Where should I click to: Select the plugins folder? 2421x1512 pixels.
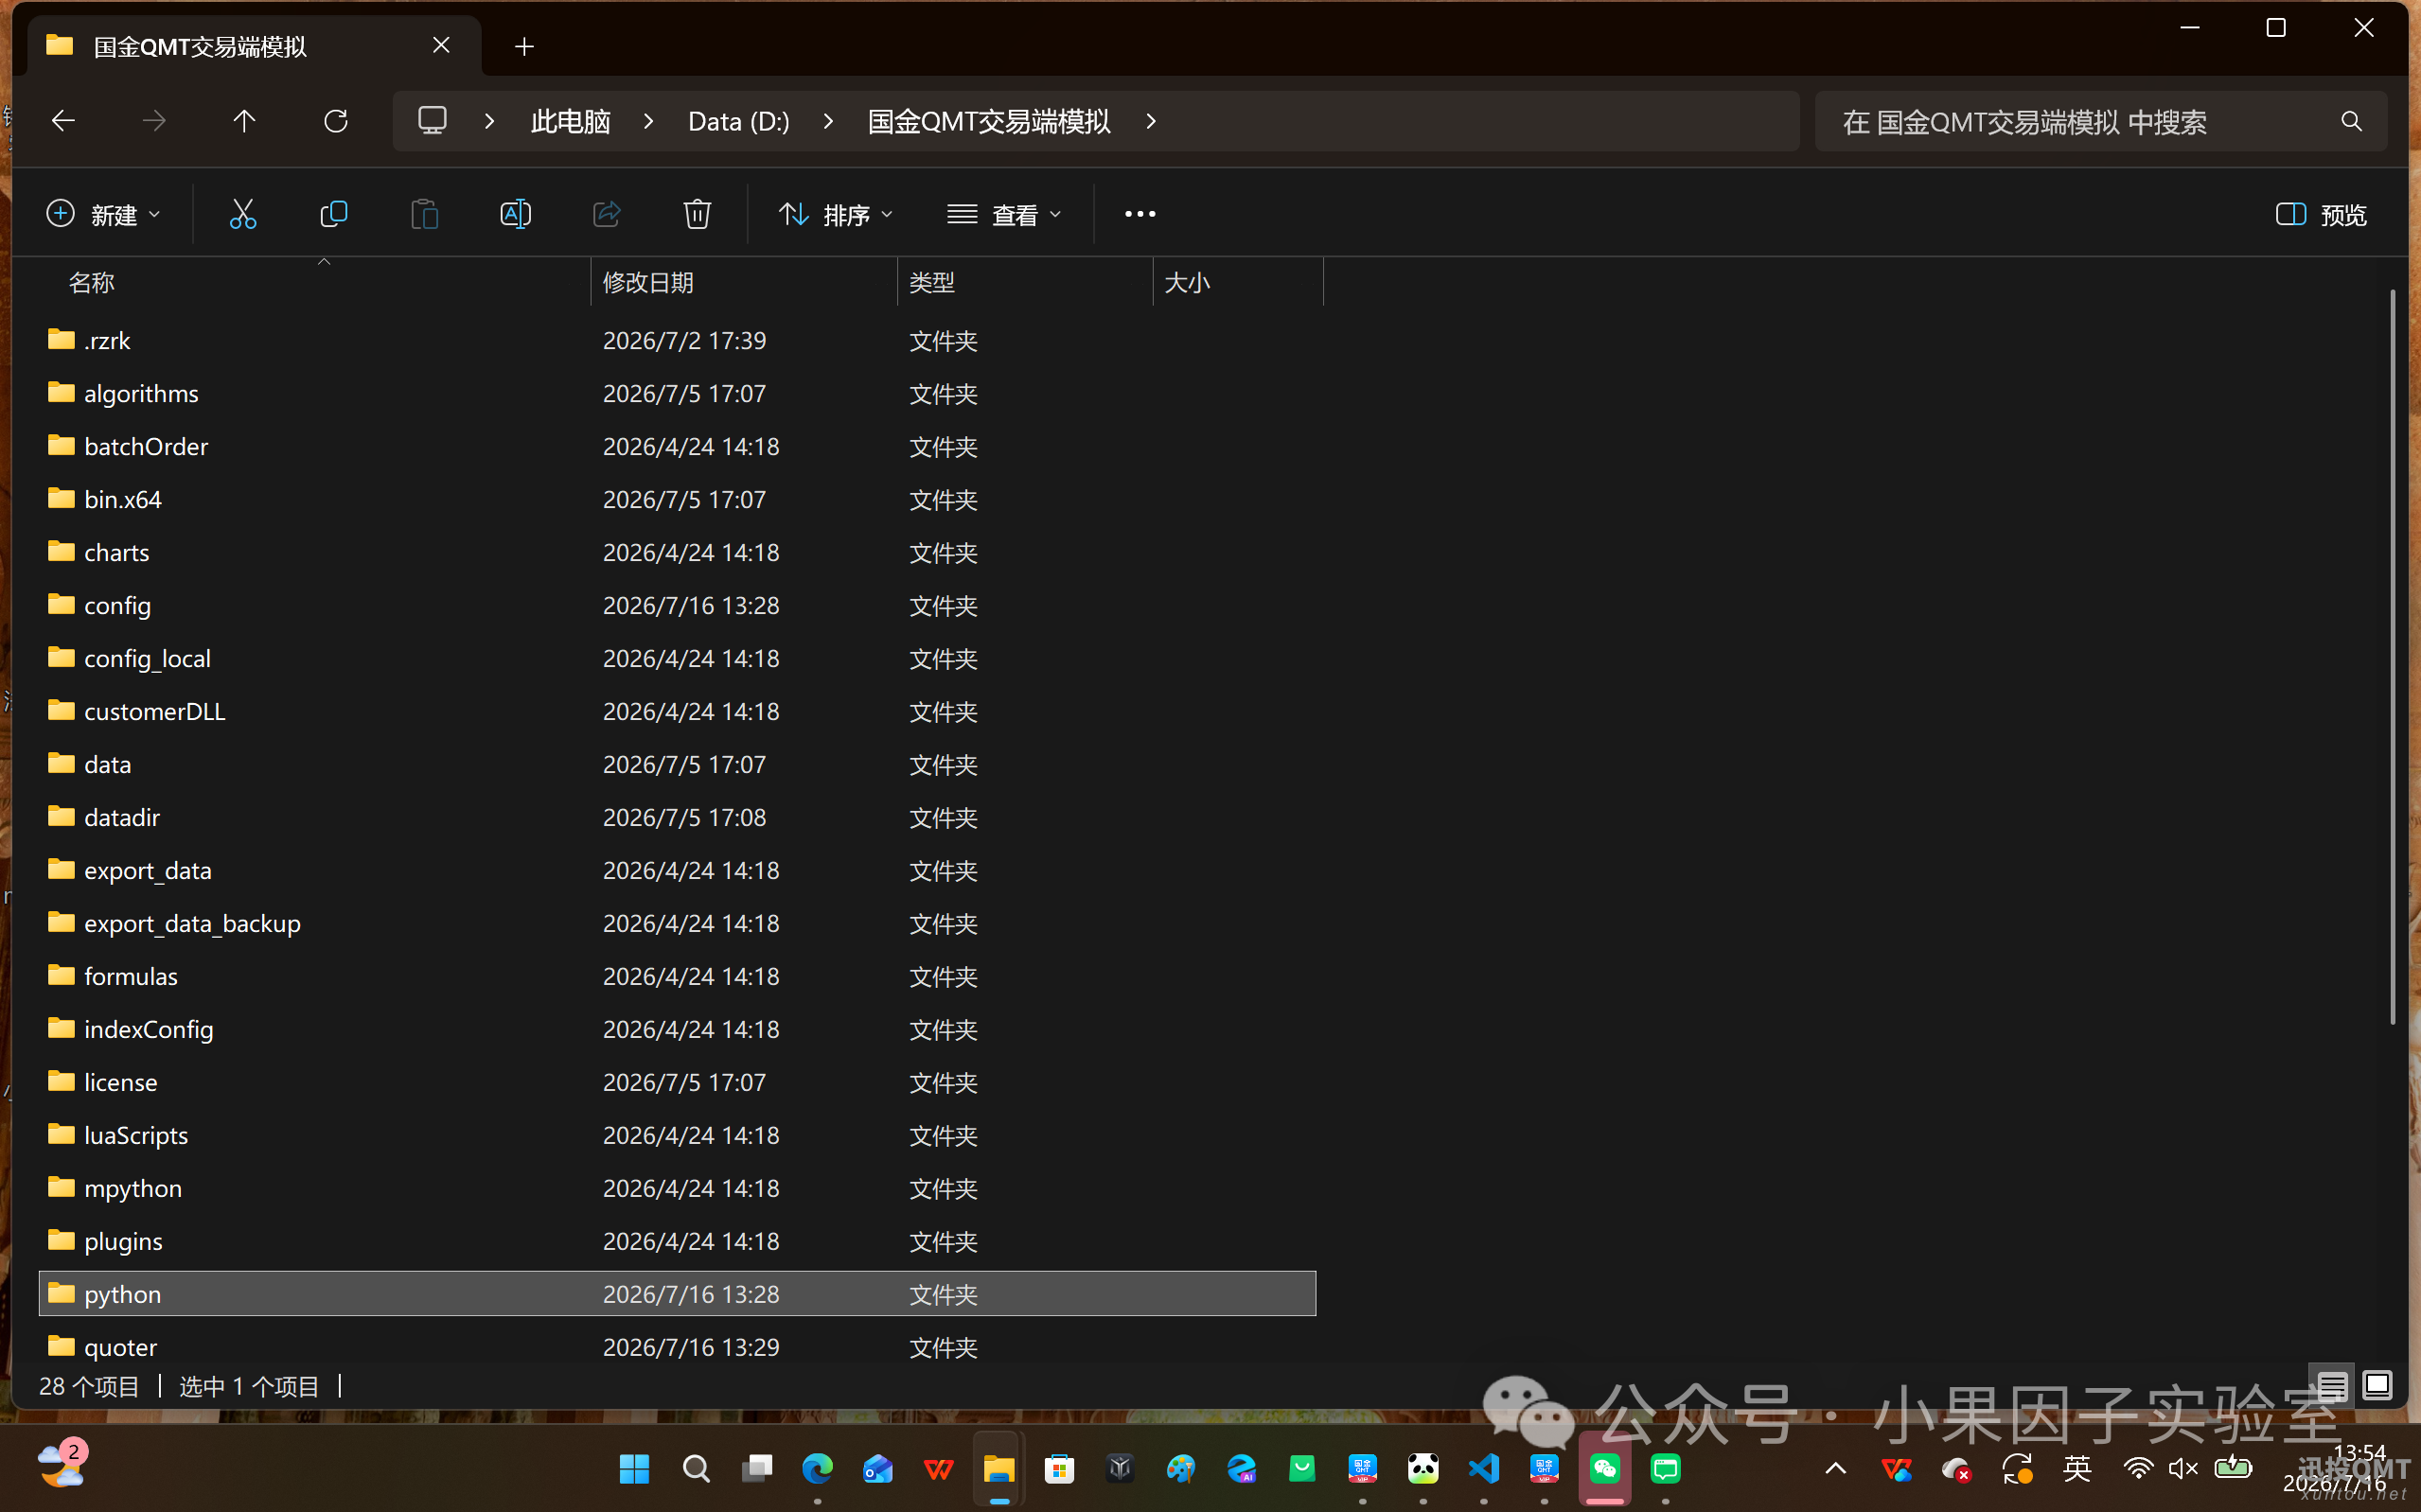[x=677, y=1241]
